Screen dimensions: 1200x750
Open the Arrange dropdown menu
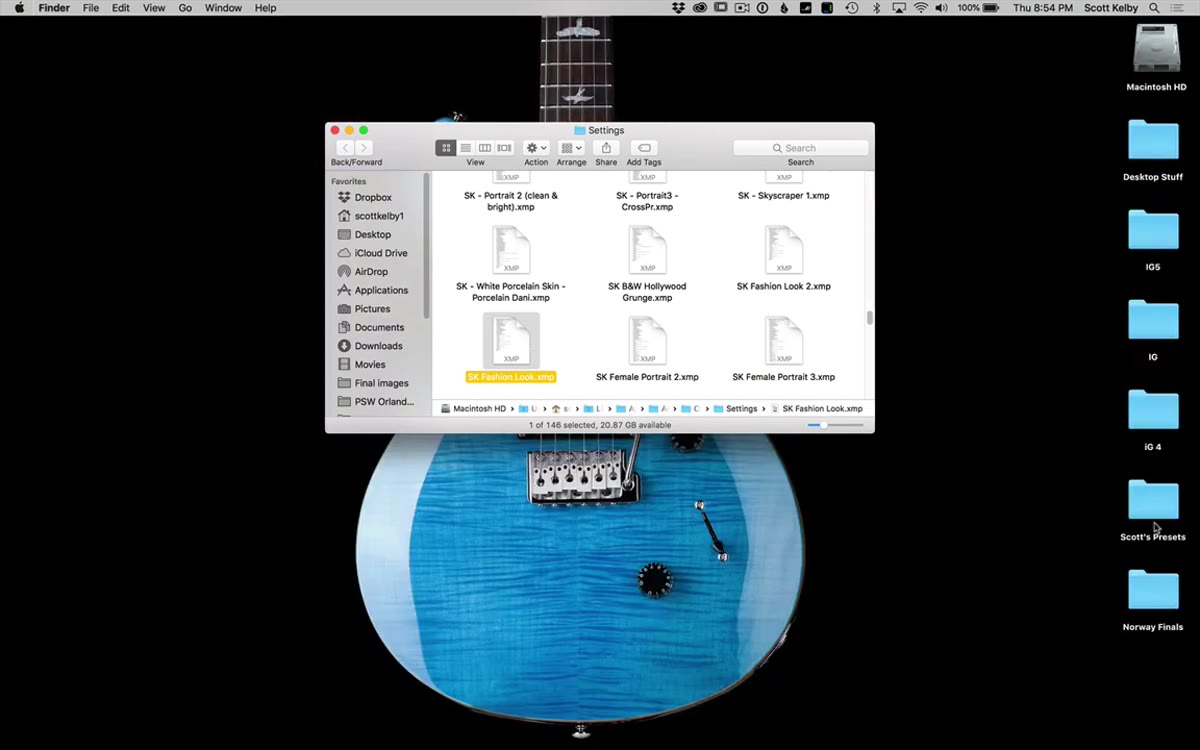571,148
